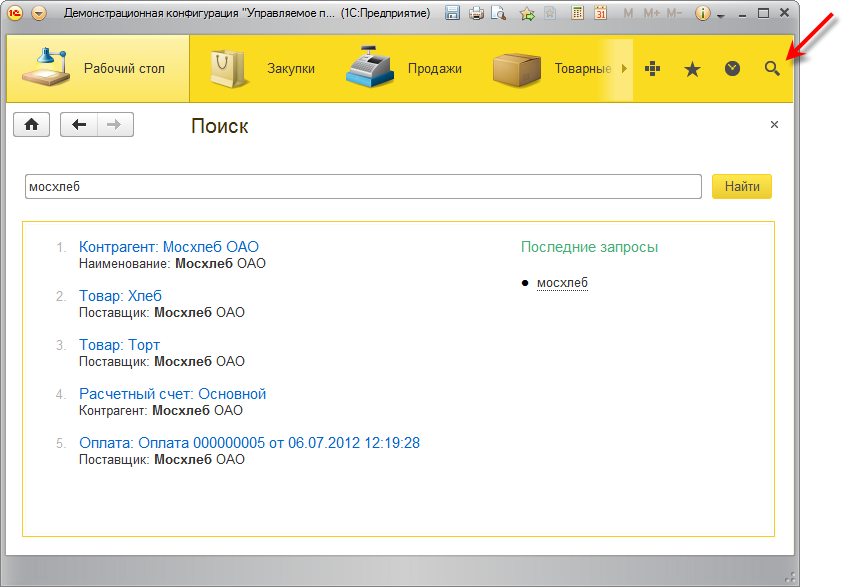Click the Save diskette icon
This screenshot has height=587, width=847.
click(453, 13)
